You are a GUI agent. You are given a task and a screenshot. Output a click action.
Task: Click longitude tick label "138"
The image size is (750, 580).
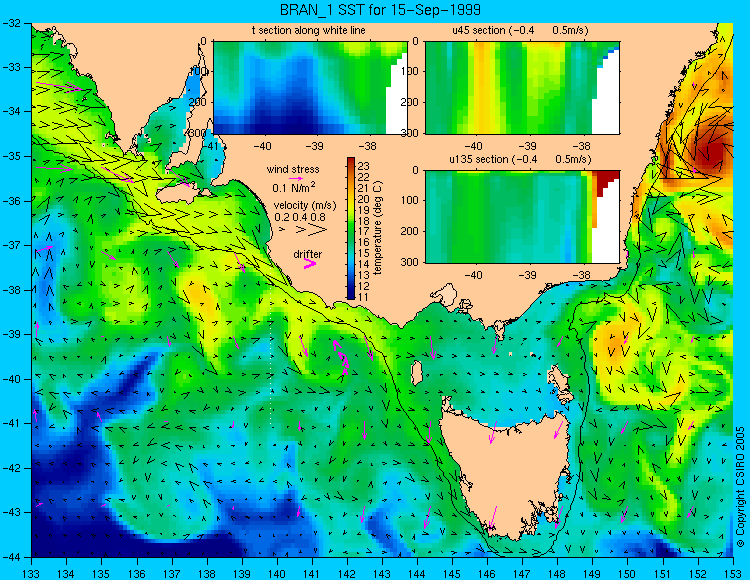coord(207,574)
